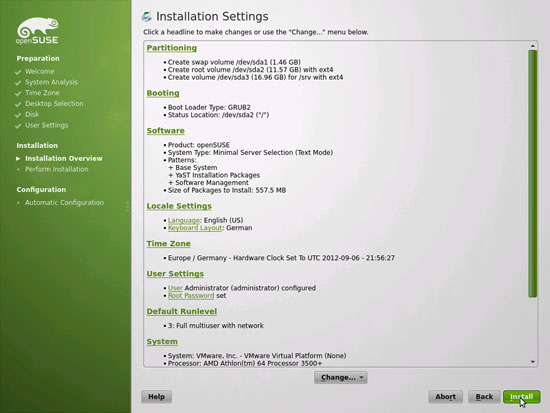Click the System Analysis step checkmark

coord(18,83)
